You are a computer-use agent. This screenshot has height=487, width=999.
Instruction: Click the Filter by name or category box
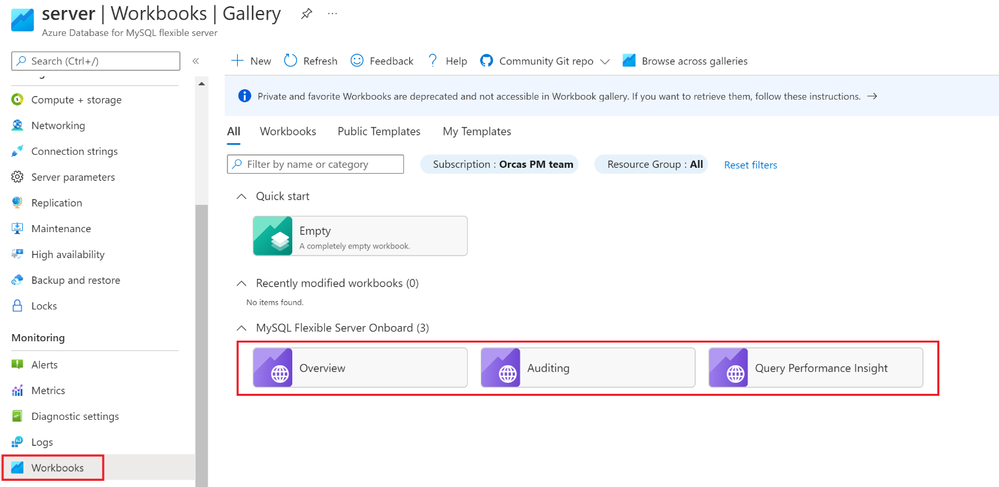pyautogui.click(x=315, y=164)
